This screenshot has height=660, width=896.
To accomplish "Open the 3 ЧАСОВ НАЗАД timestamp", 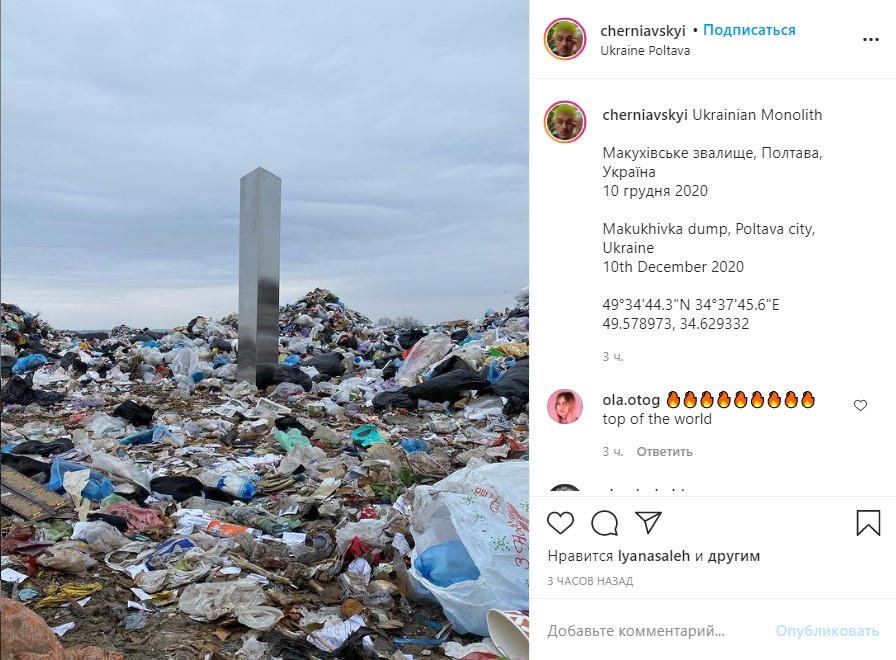I will 590,581.
